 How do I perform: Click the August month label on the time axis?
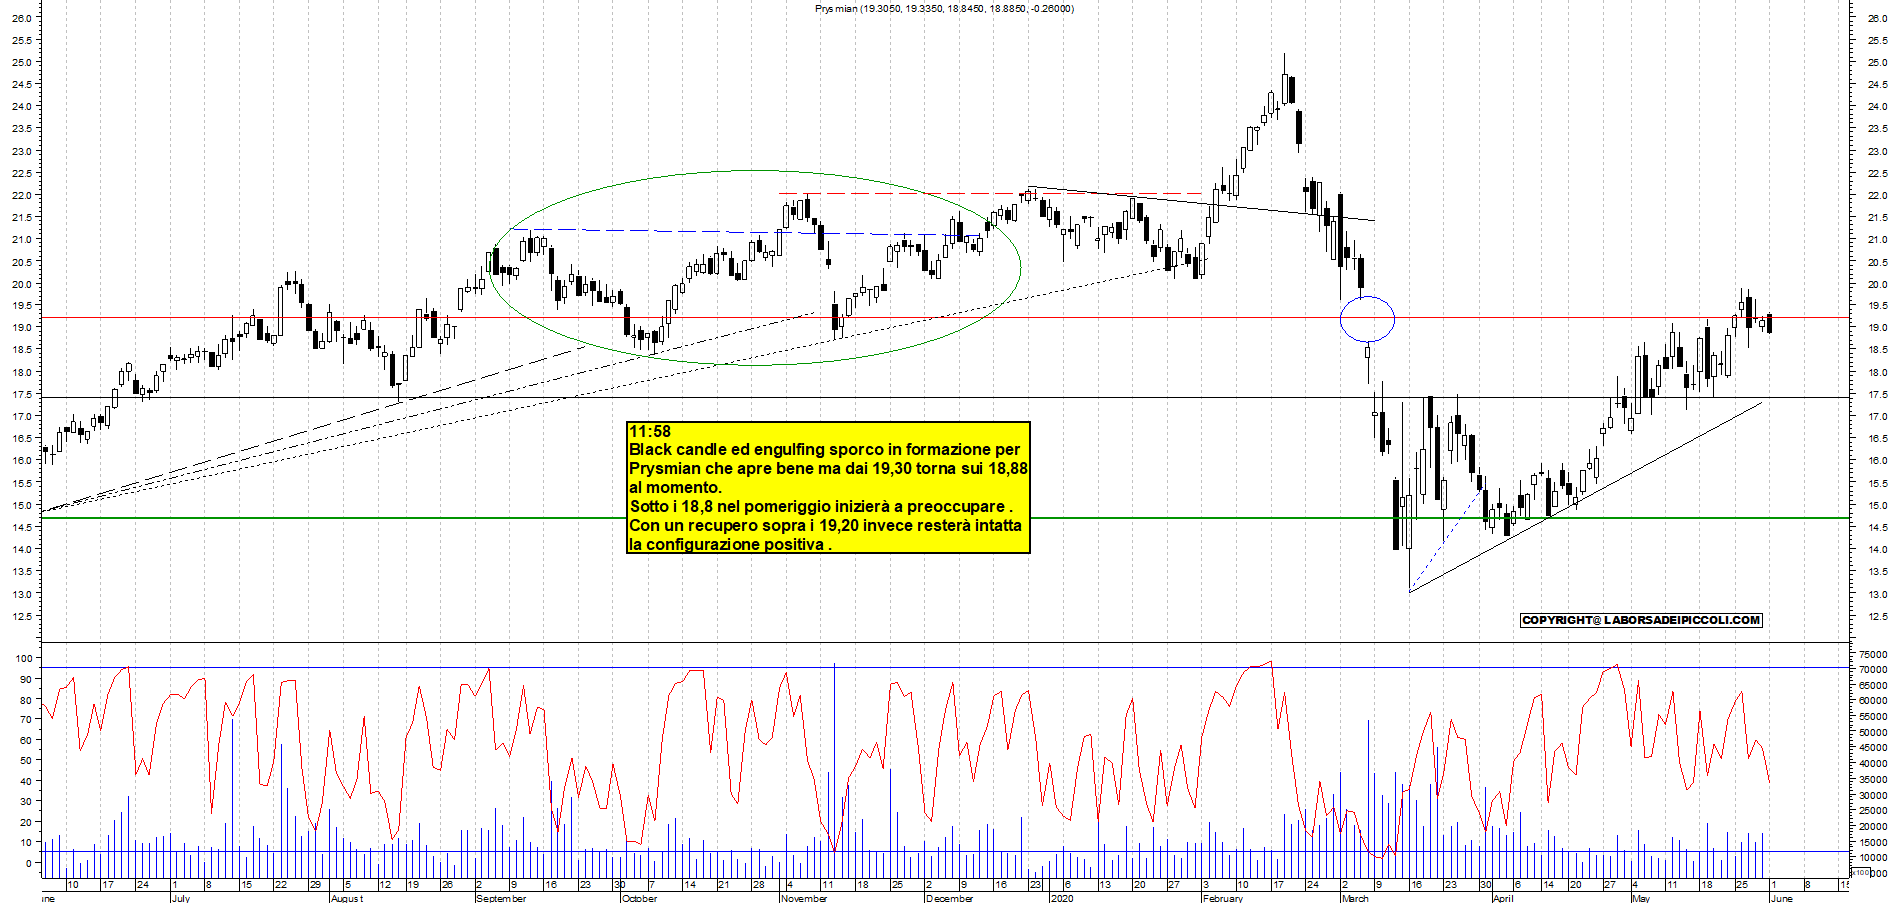347,898
